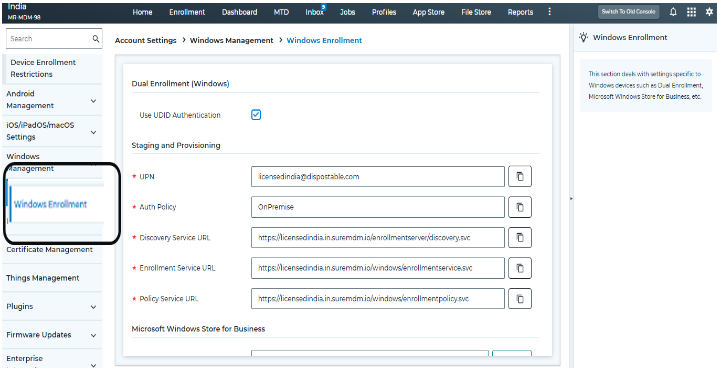
Task: Expand Firmware Updates section
Action: [x=93, y=335]
